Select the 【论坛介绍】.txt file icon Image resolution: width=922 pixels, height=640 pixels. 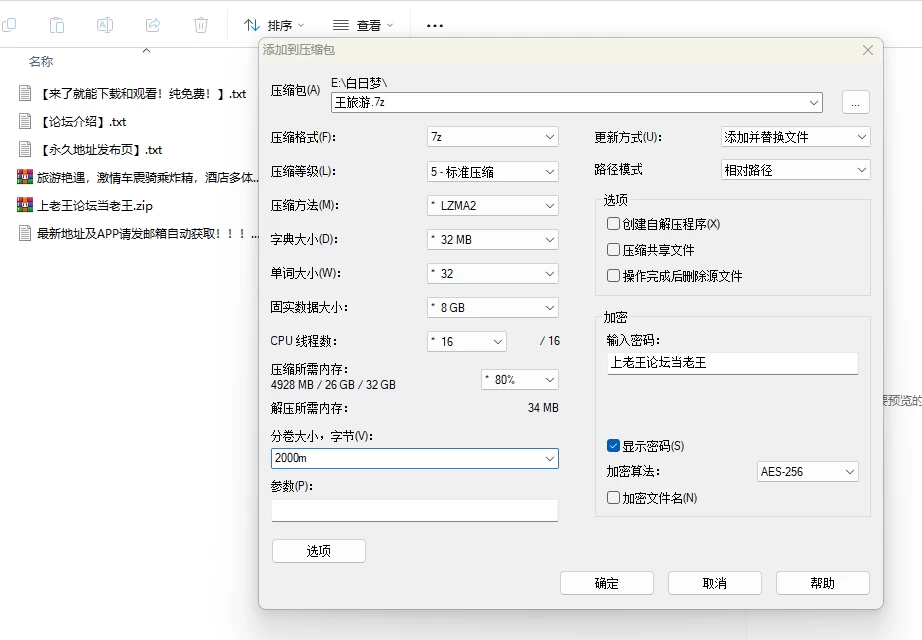[25, 121]
